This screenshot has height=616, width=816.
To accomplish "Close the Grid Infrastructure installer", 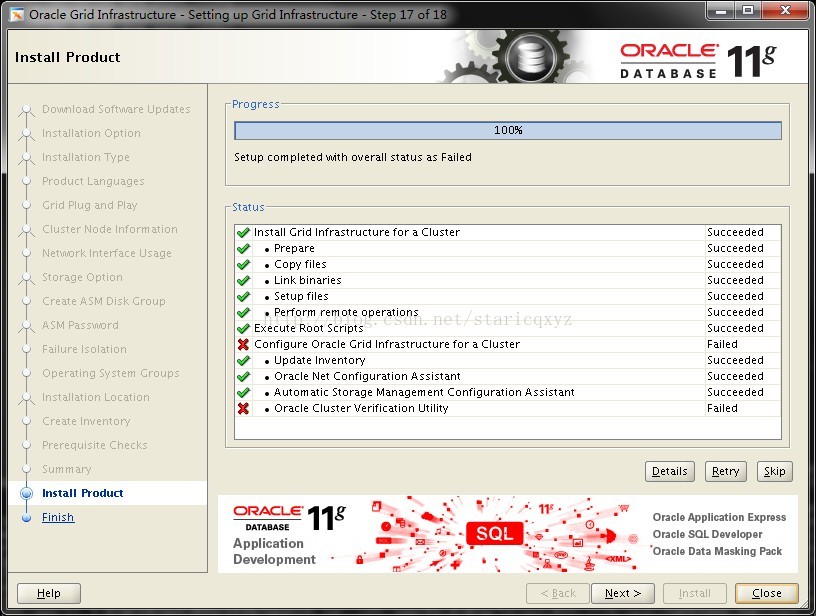I will click(x=767, y=593).
